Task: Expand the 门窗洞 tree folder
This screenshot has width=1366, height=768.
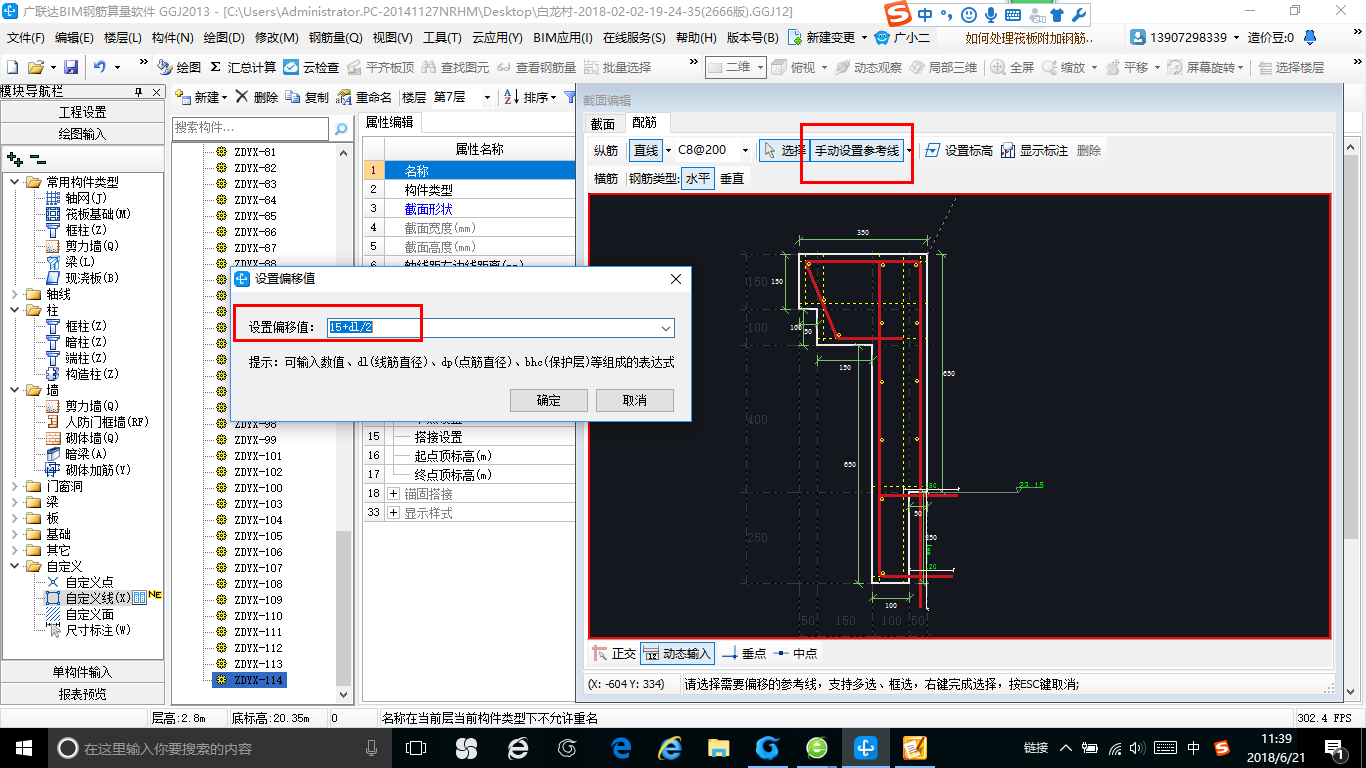Action: tap(15, 486)
